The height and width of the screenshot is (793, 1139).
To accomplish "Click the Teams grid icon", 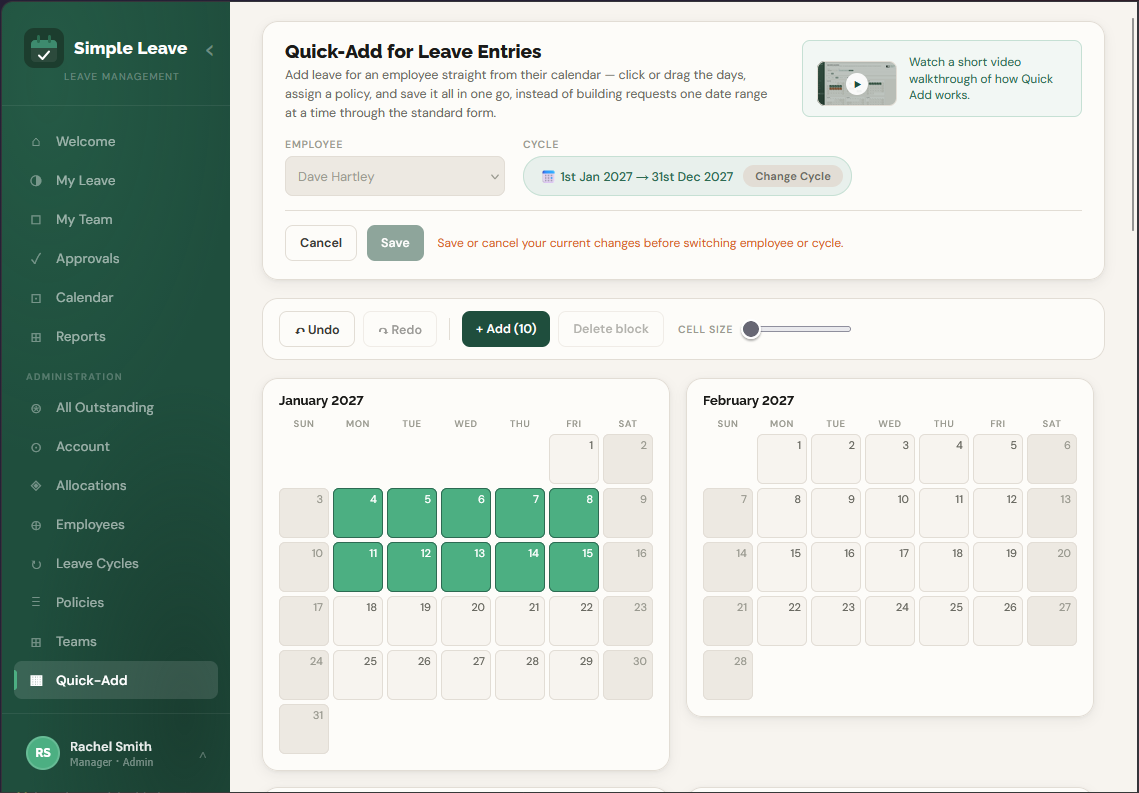I will coord(36,642).
